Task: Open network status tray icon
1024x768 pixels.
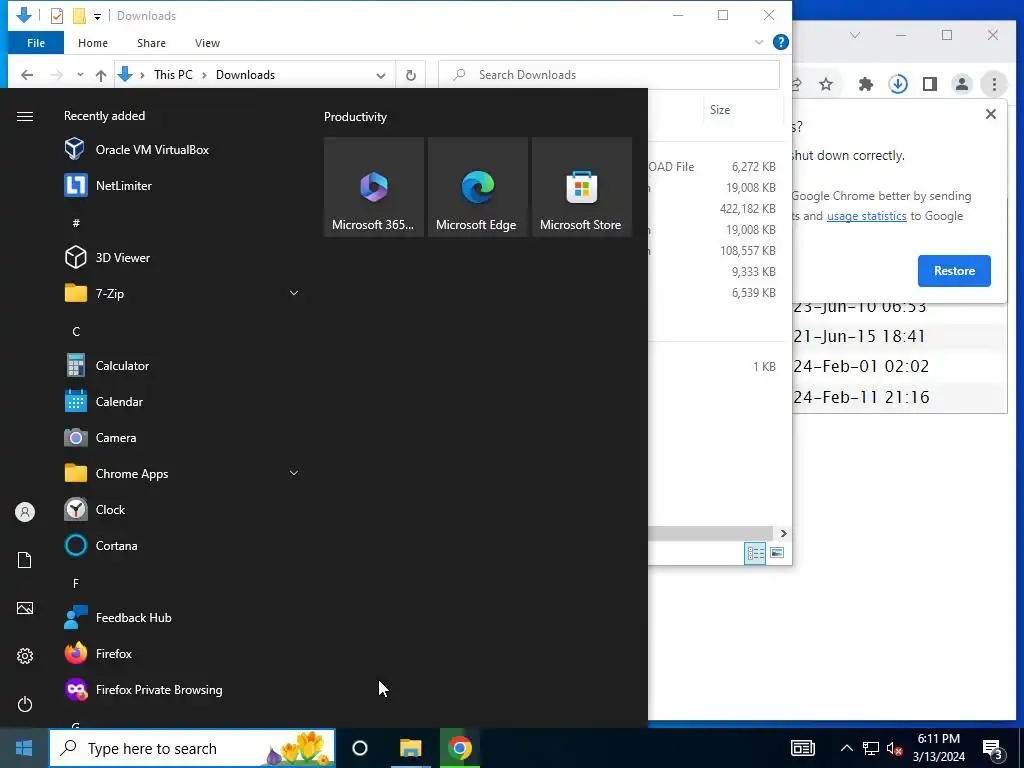Action: click(871, 748)
